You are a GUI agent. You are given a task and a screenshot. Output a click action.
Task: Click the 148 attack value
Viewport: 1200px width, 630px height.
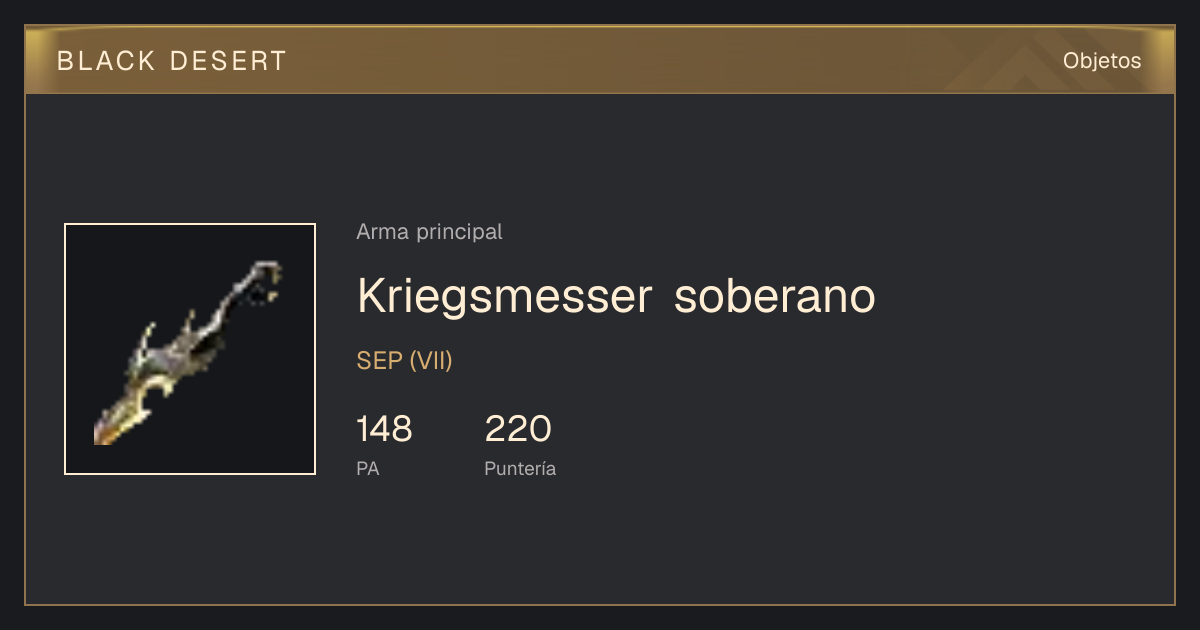385,429
